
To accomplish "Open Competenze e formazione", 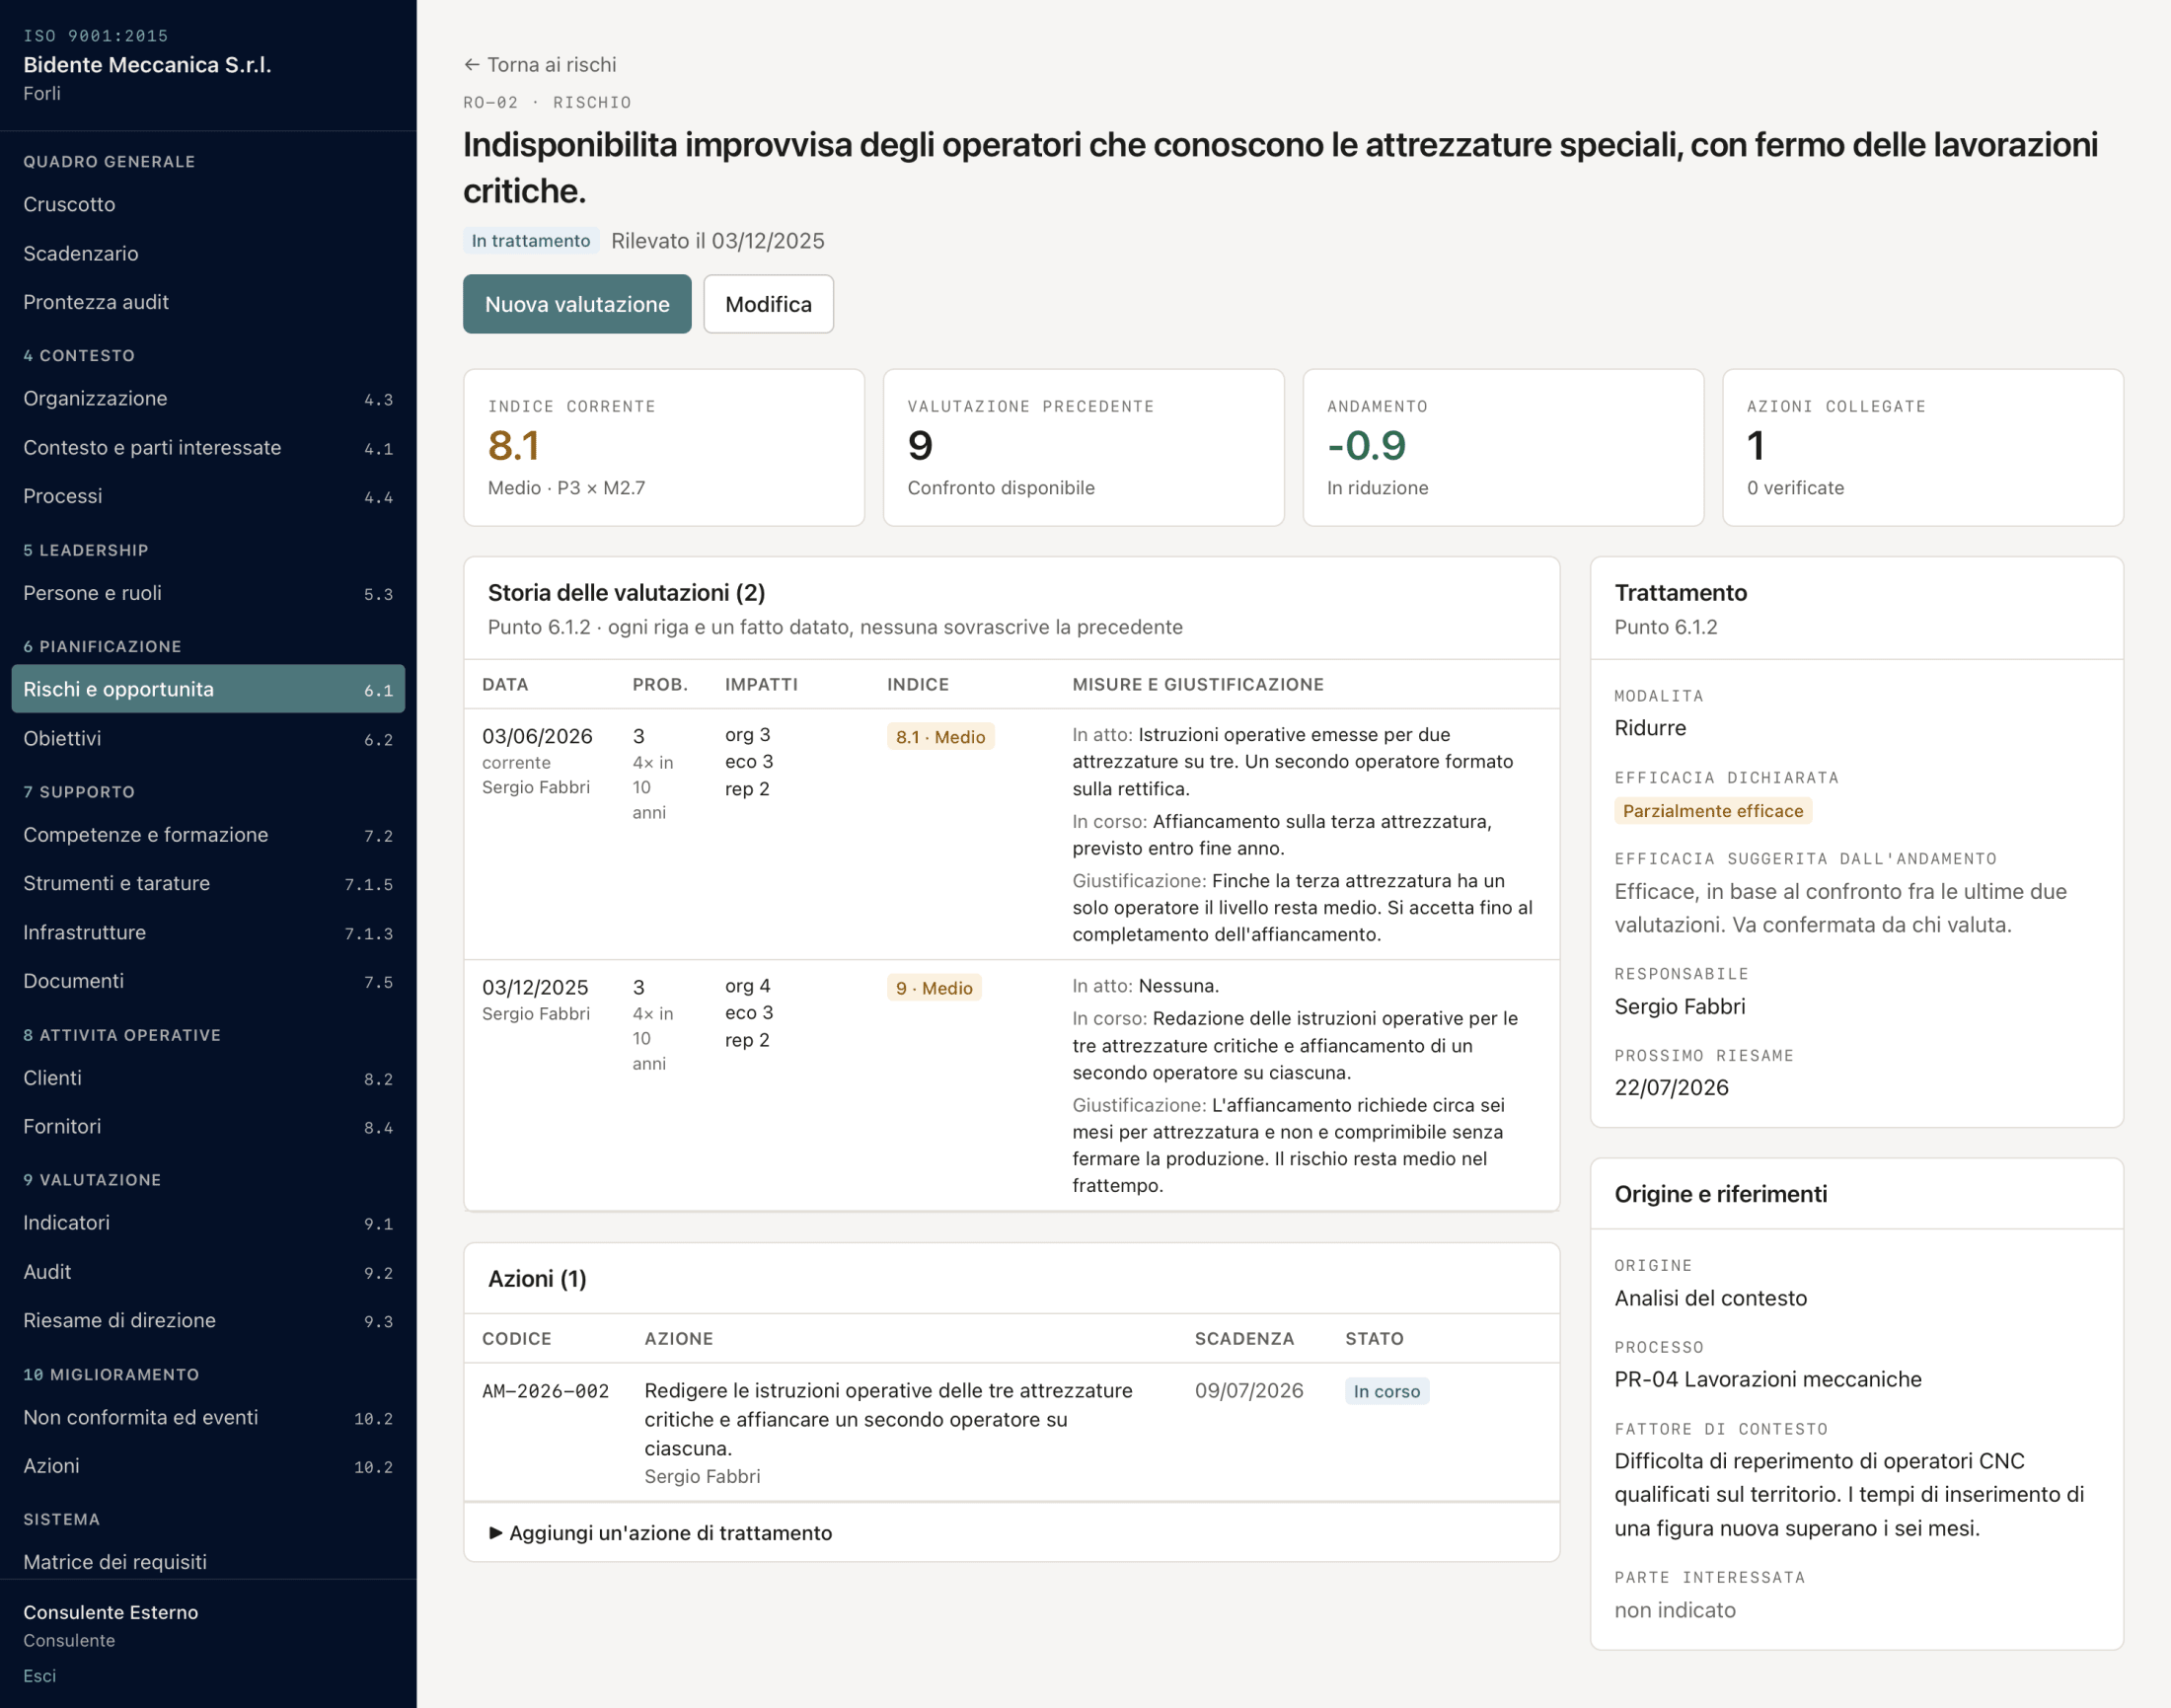I will point(208,835).
